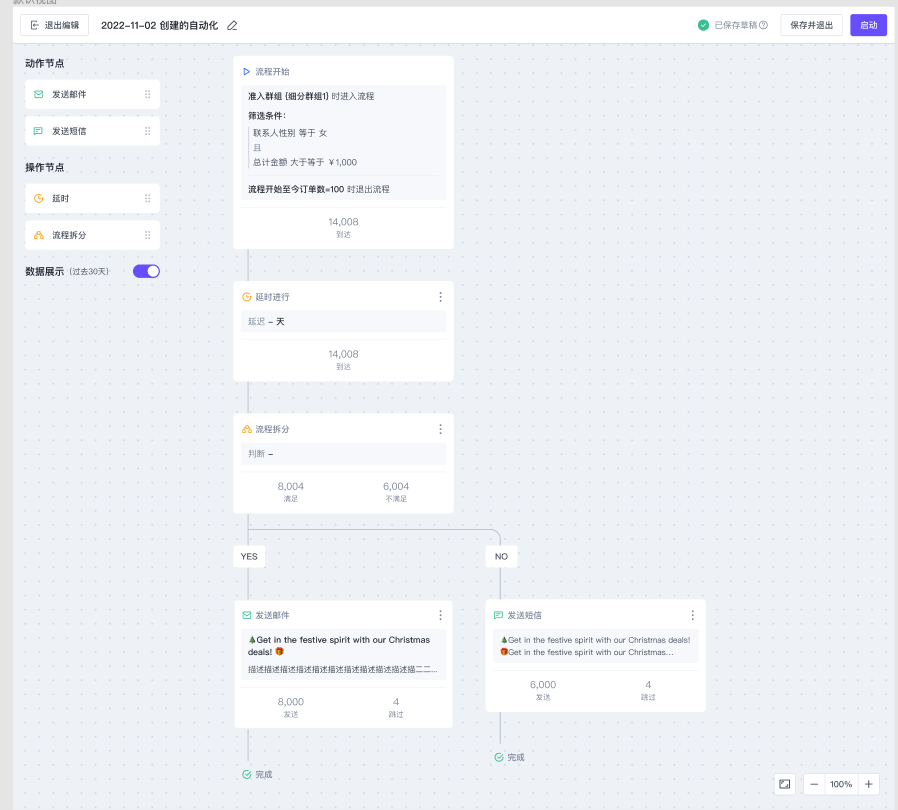Select the NO branch label
The image size is (898, 810).
(x=501, y=556)
